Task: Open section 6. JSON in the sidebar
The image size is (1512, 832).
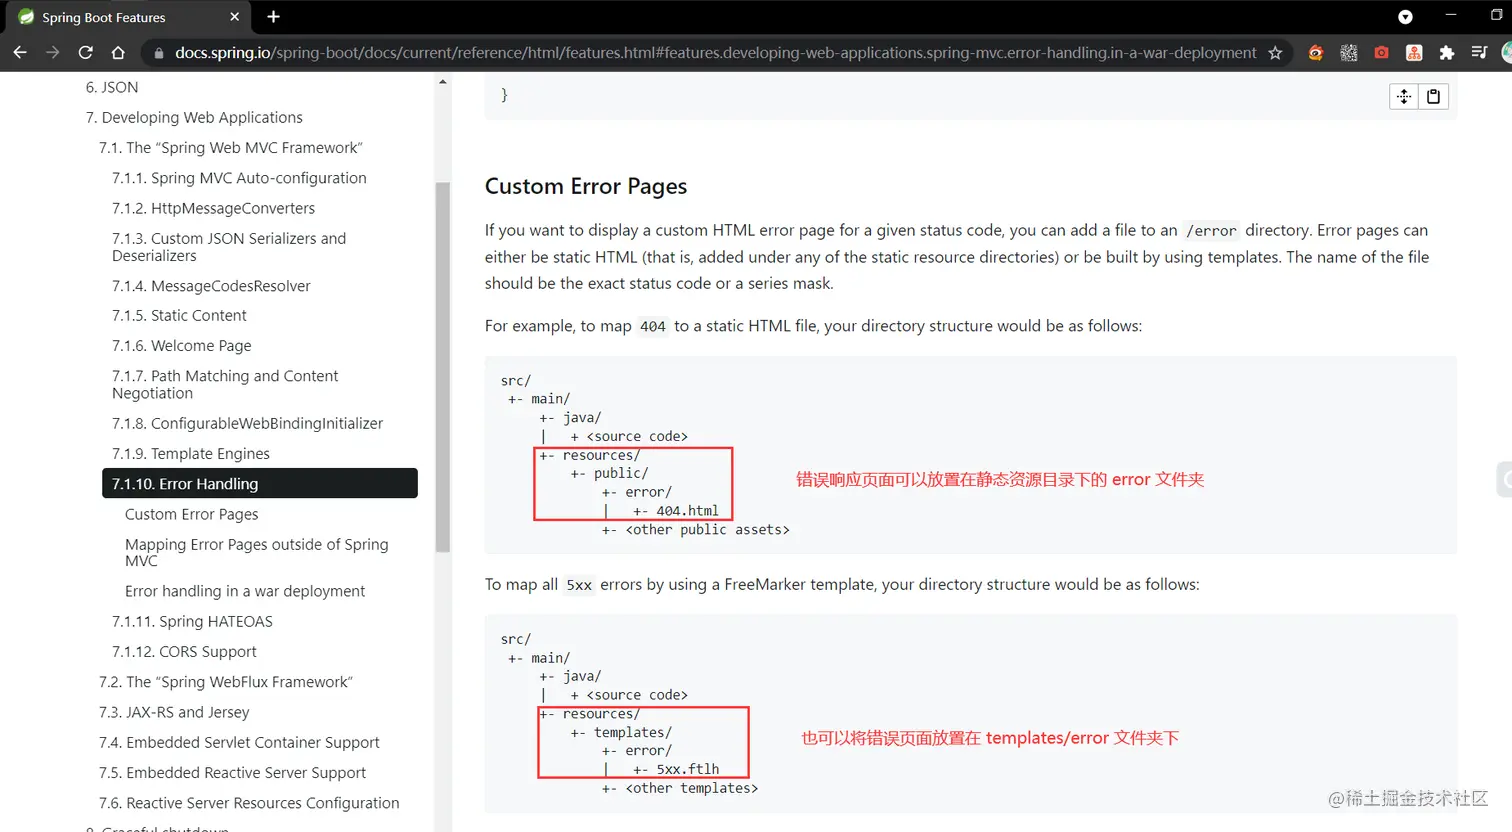Action: pyautogui.click(x=112, y=87)
